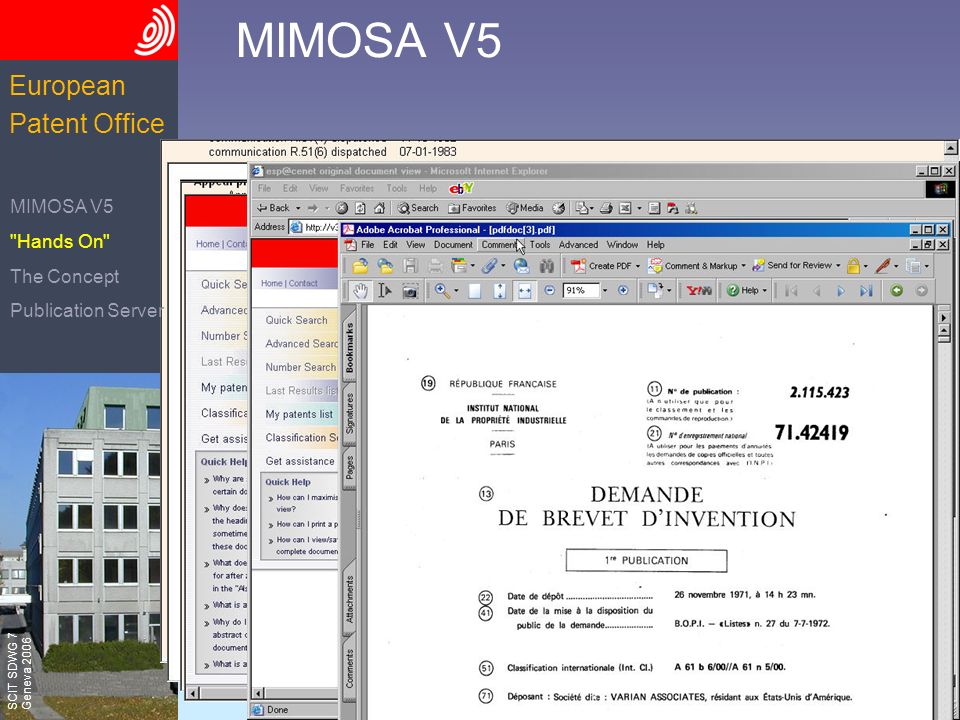
Task: Click the Favorites button in IE toolbar
Action: 472,208
